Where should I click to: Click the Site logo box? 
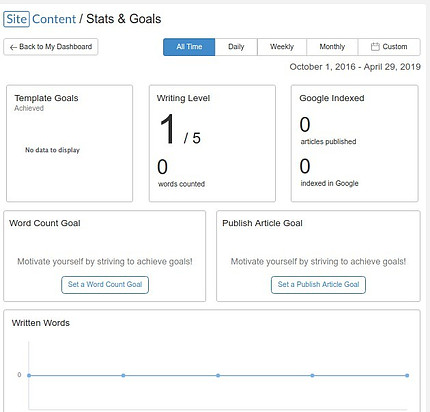pos(17,19)
